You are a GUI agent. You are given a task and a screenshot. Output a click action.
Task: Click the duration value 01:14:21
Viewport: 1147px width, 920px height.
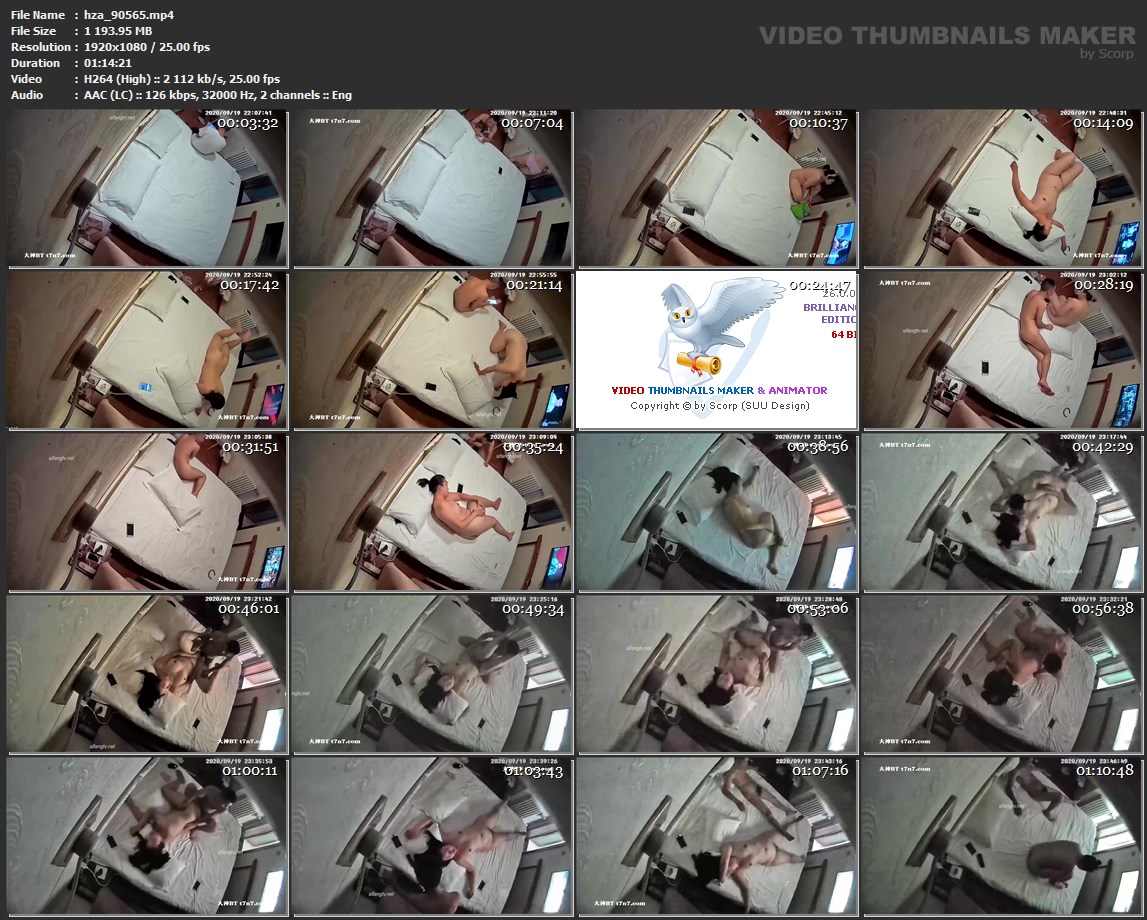tap(108, 63)
